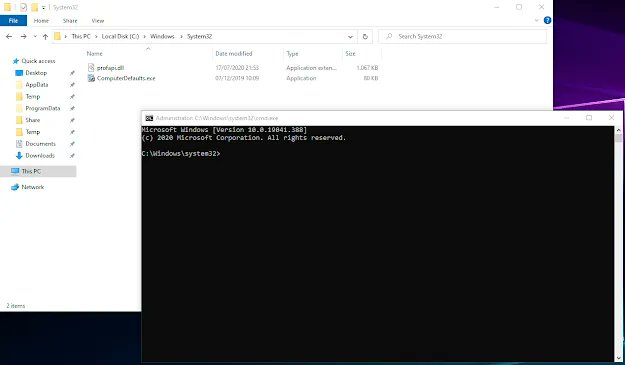The width and height of the screenshot is (625, 365).
Task: Click Command Prompt scrollbar up arrow
Action: click(618, 130)
